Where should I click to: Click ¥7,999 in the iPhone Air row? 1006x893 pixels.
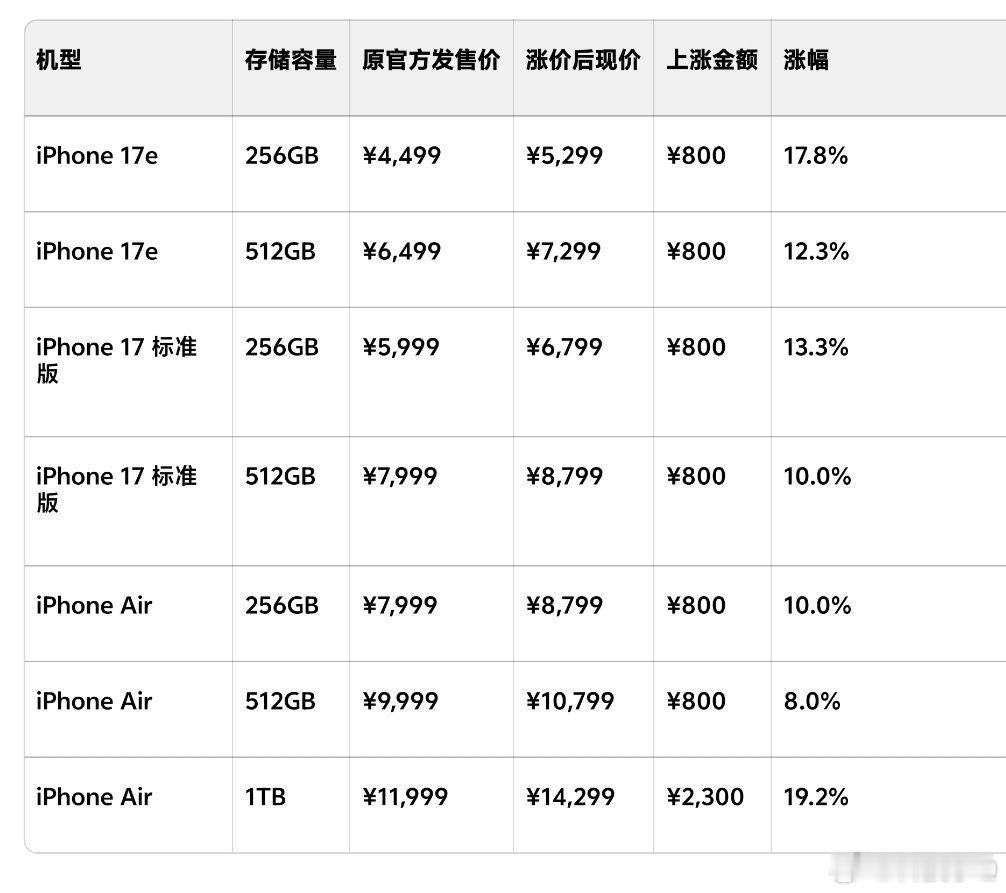(400, 606)
